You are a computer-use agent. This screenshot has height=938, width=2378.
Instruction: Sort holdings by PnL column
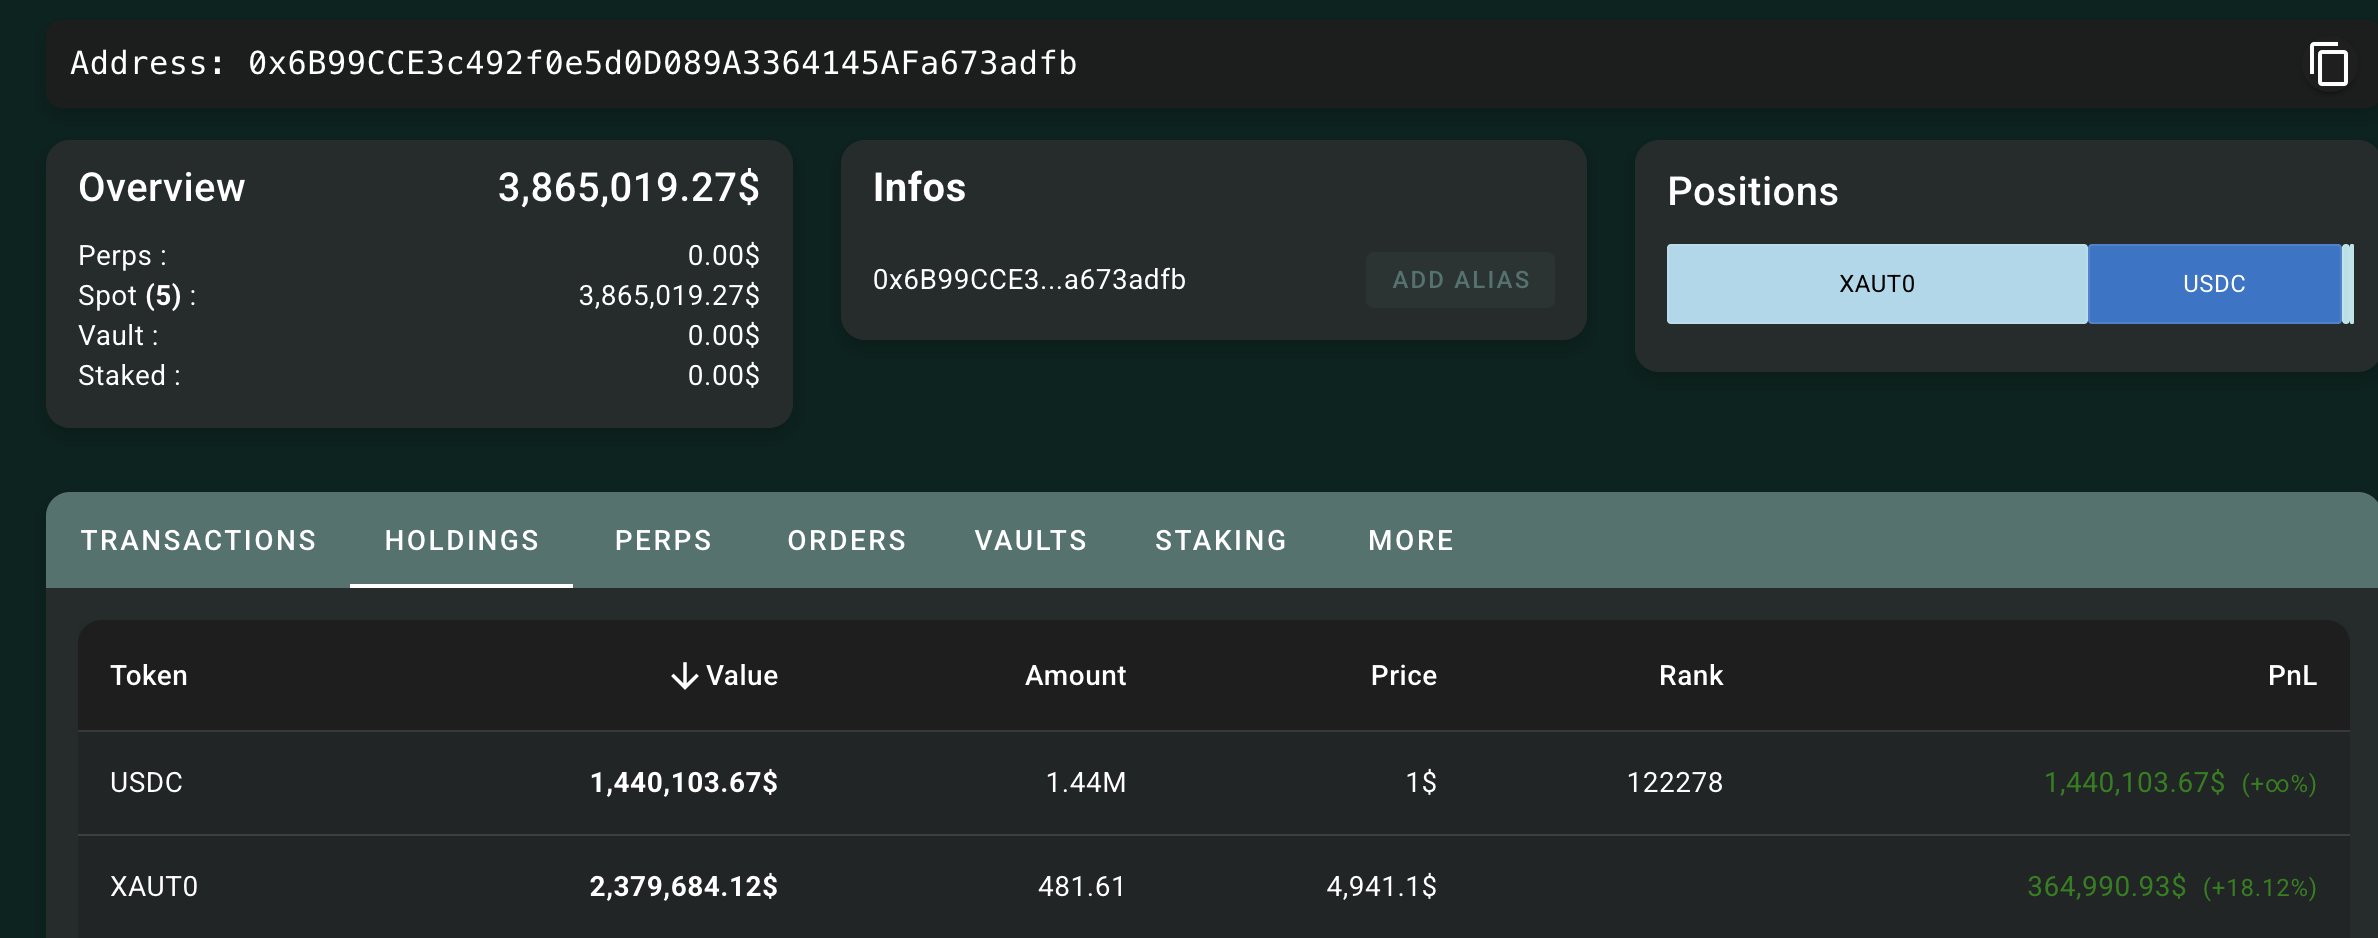2291,676
